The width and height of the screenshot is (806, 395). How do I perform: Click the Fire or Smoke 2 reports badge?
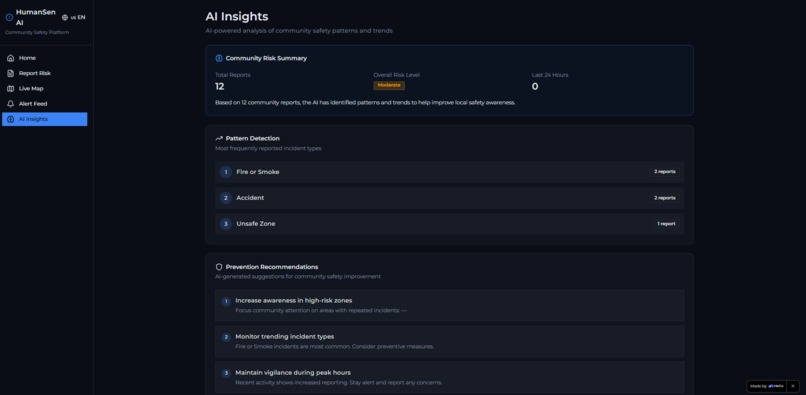665,172
